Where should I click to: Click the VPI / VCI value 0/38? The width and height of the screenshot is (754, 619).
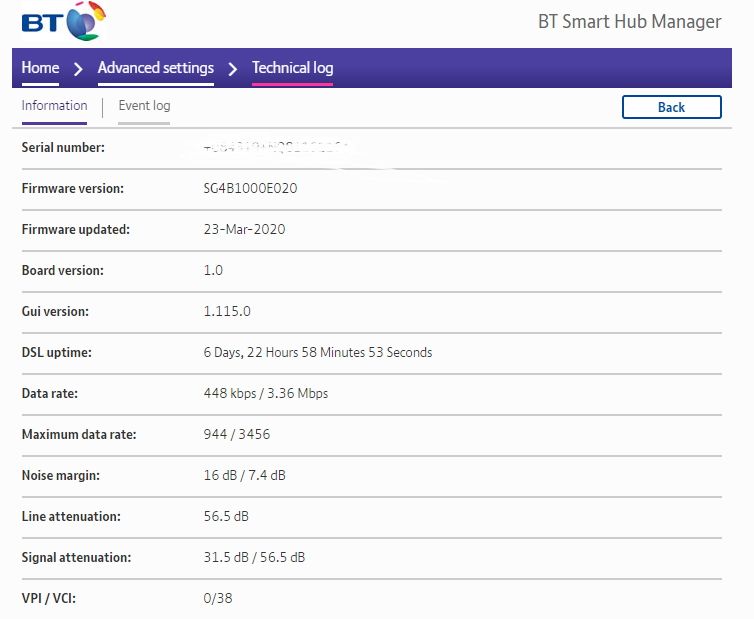218,598
